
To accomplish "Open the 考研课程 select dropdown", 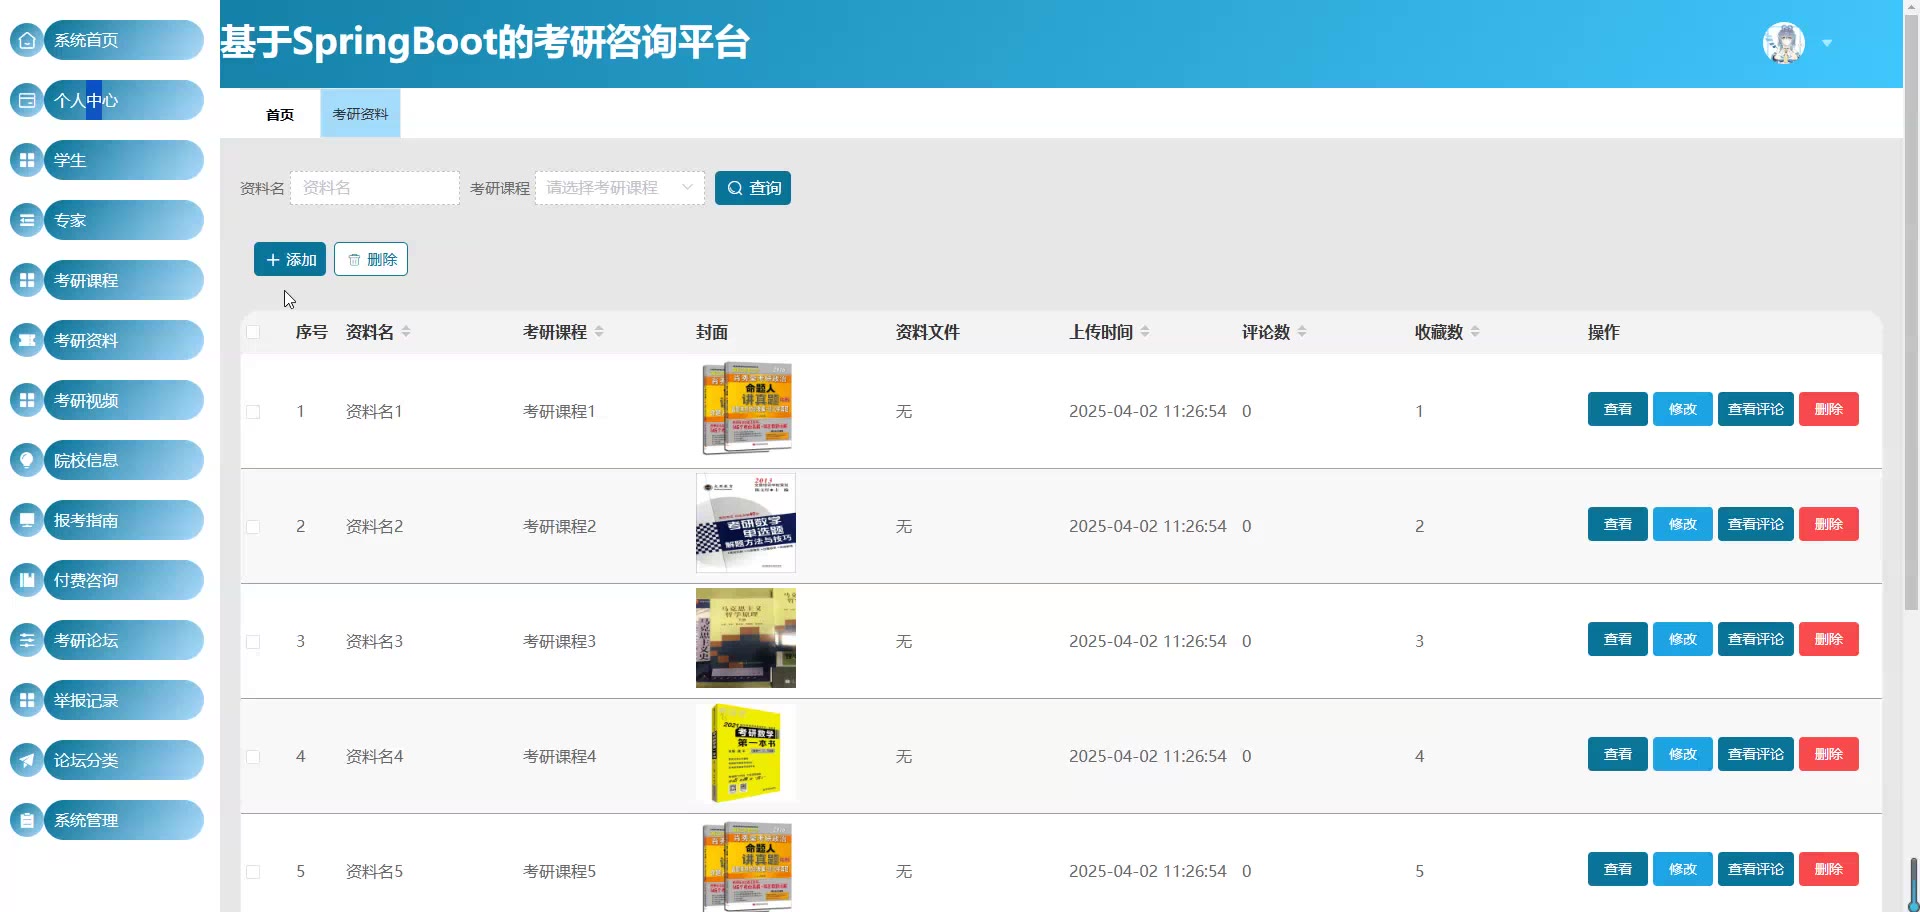I will tap(619, 188).
